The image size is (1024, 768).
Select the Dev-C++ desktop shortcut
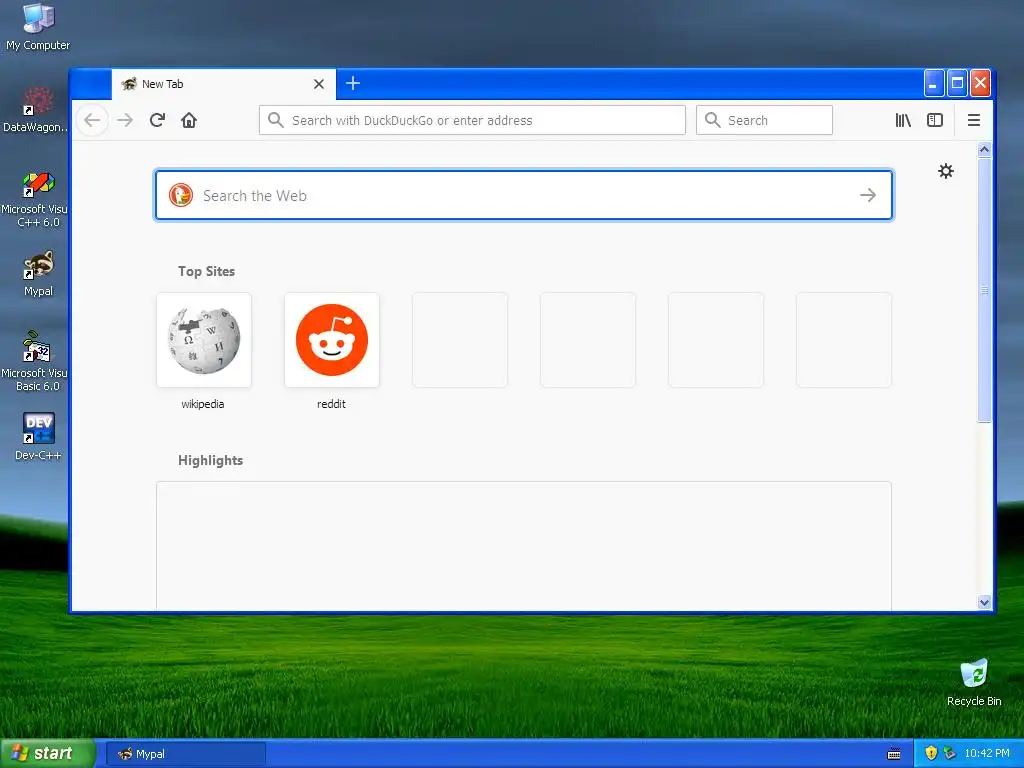[38, 436]
